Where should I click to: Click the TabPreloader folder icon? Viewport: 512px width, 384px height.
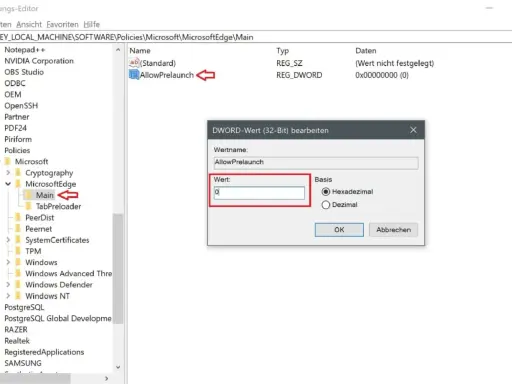click(x=28, y=206)
